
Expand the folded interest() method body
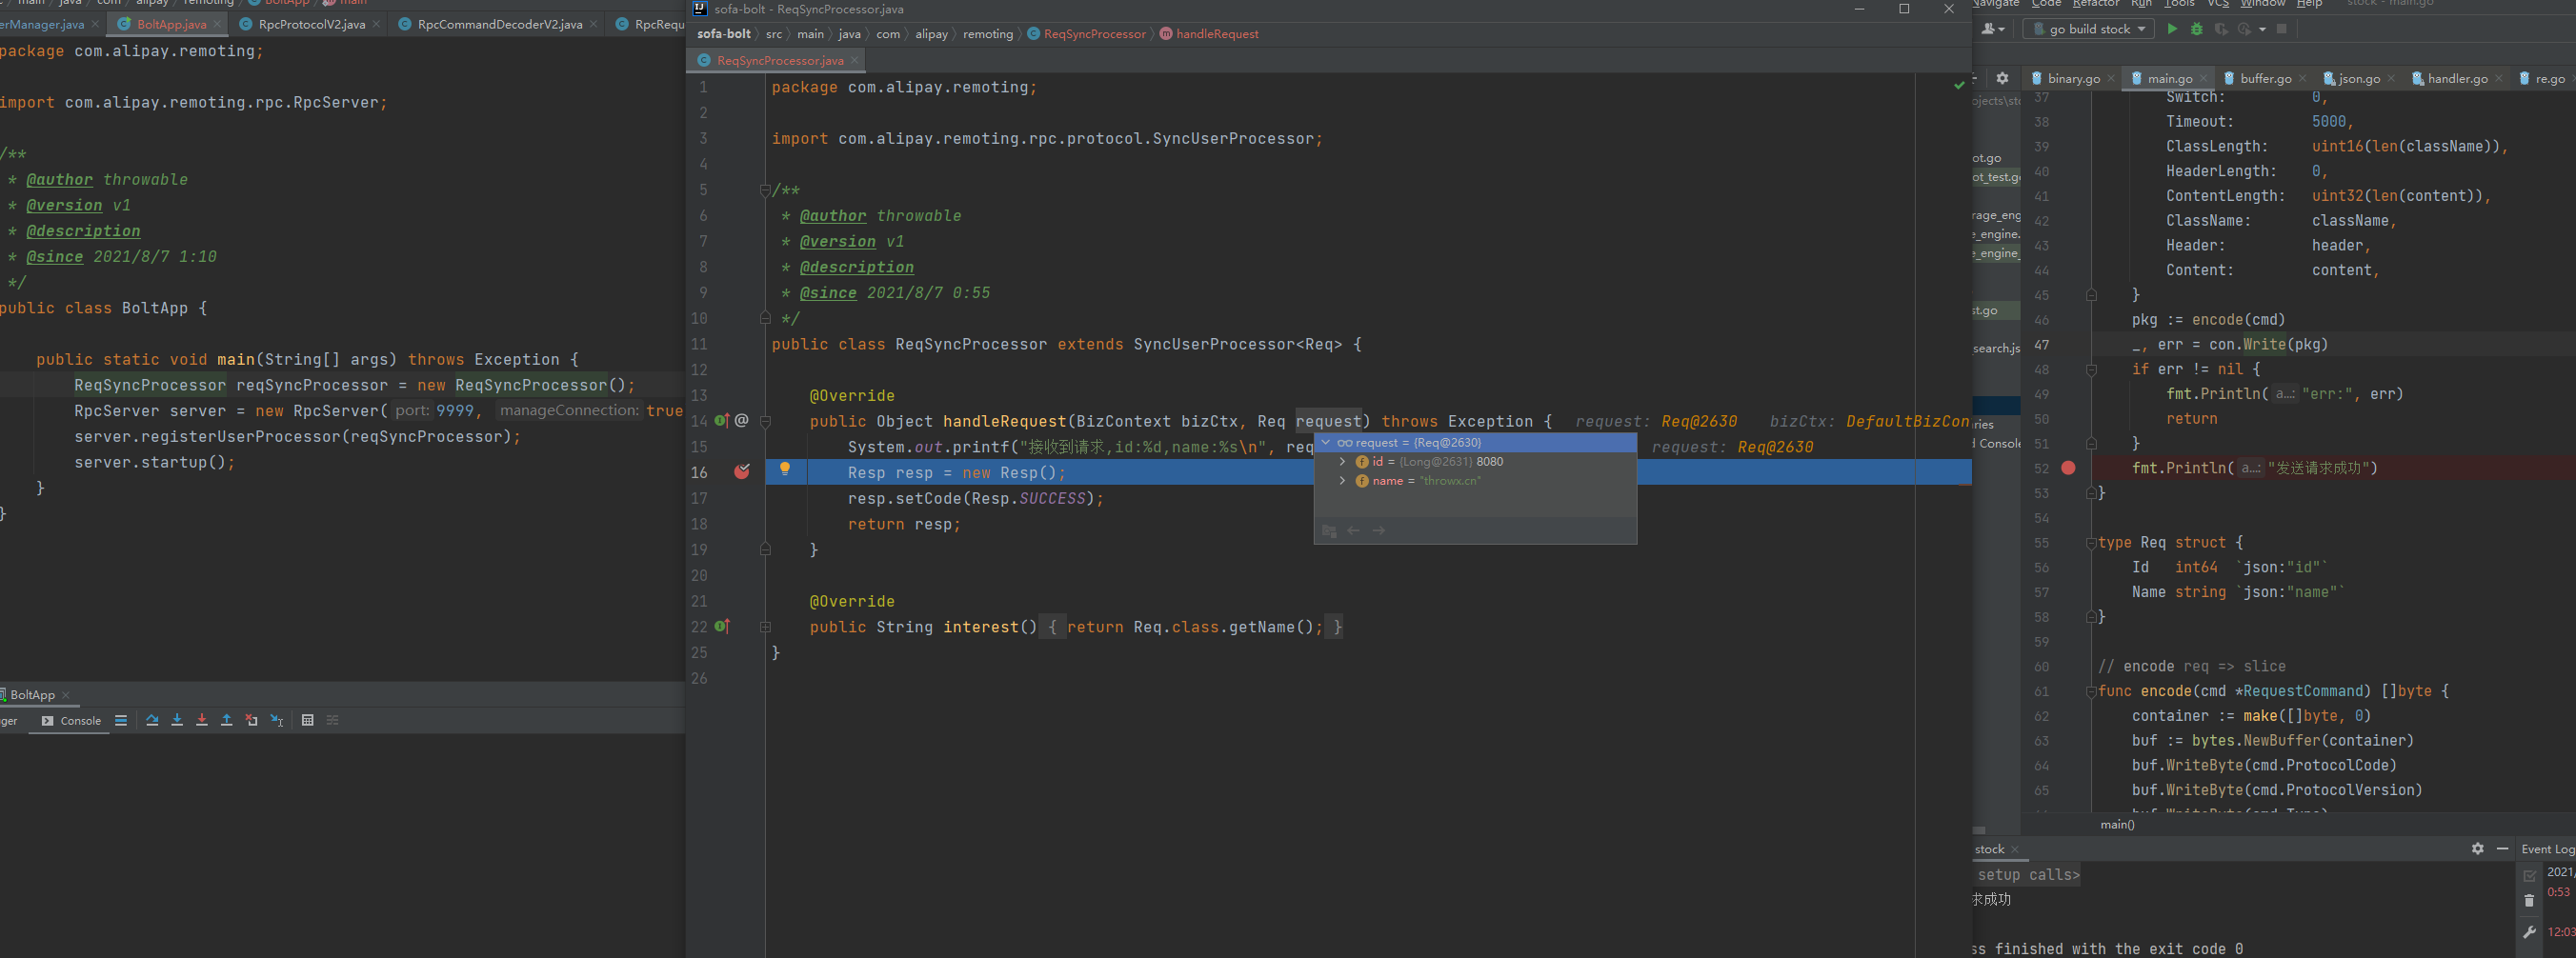[x=765, y=627]
